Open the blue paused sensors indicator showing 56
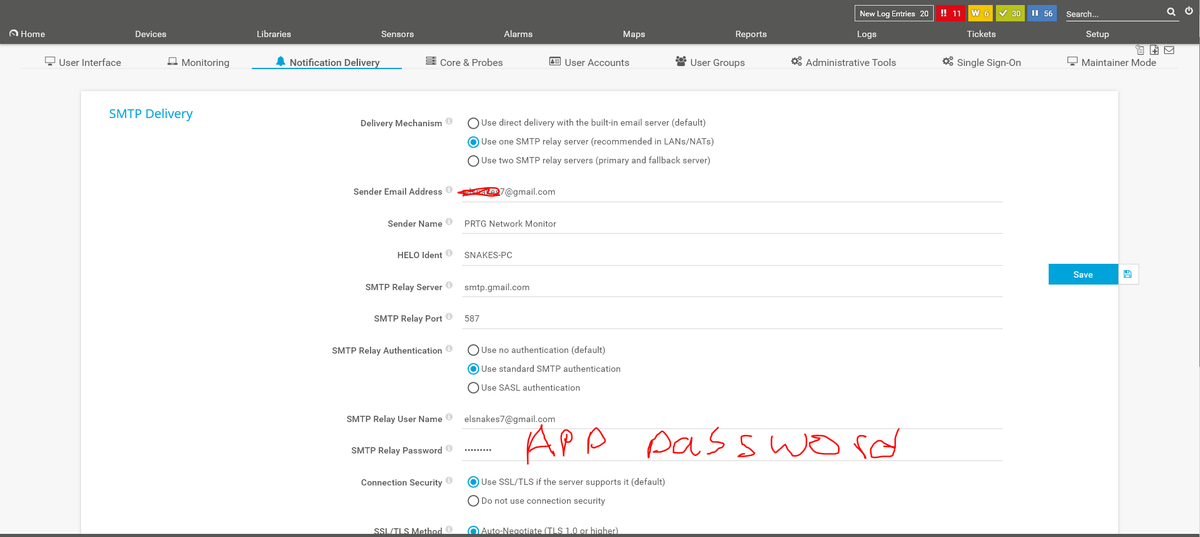The image size is (1200, 537). point(1041,13)
